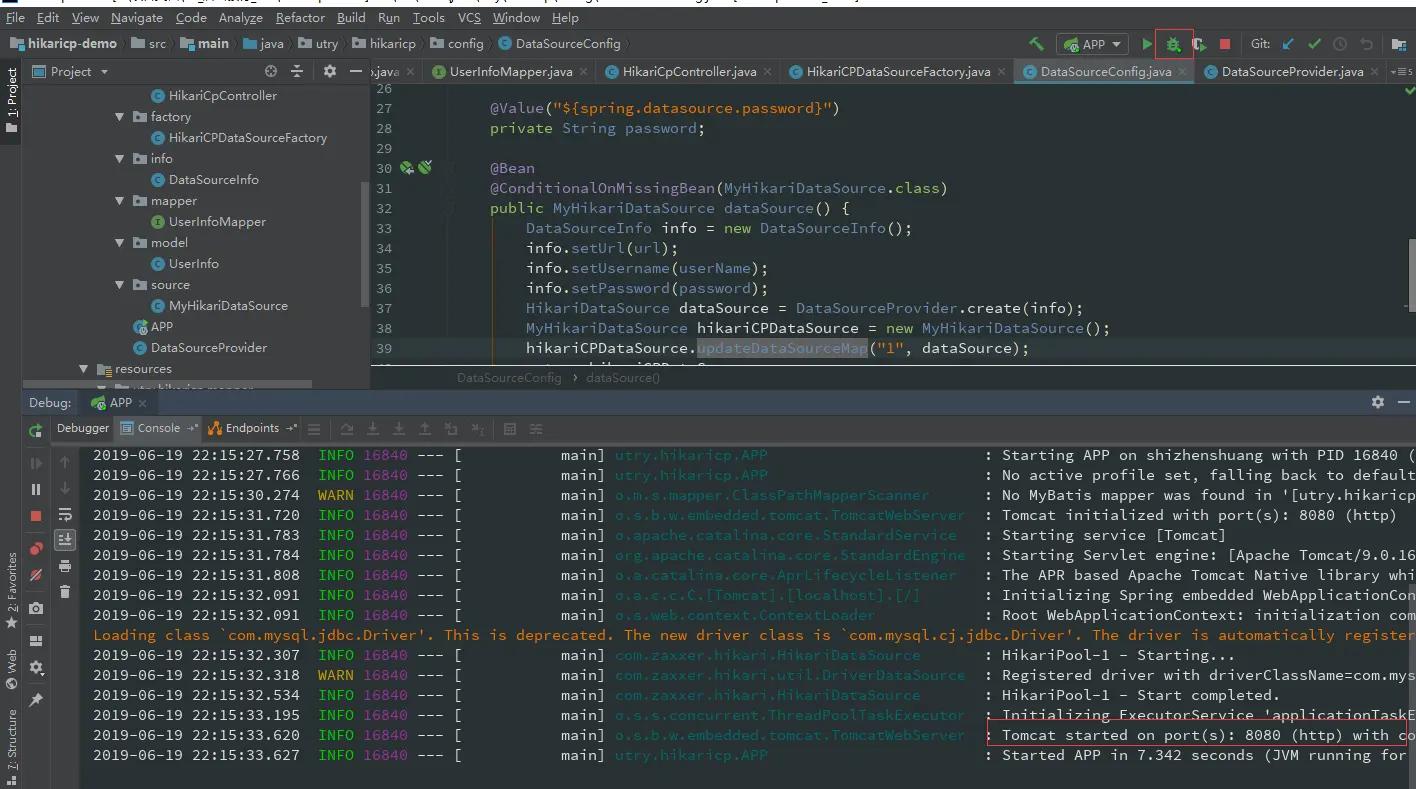Toggle the Z: Structure tool window
This screenshot has height=789, width=1416.
[11, 745]
